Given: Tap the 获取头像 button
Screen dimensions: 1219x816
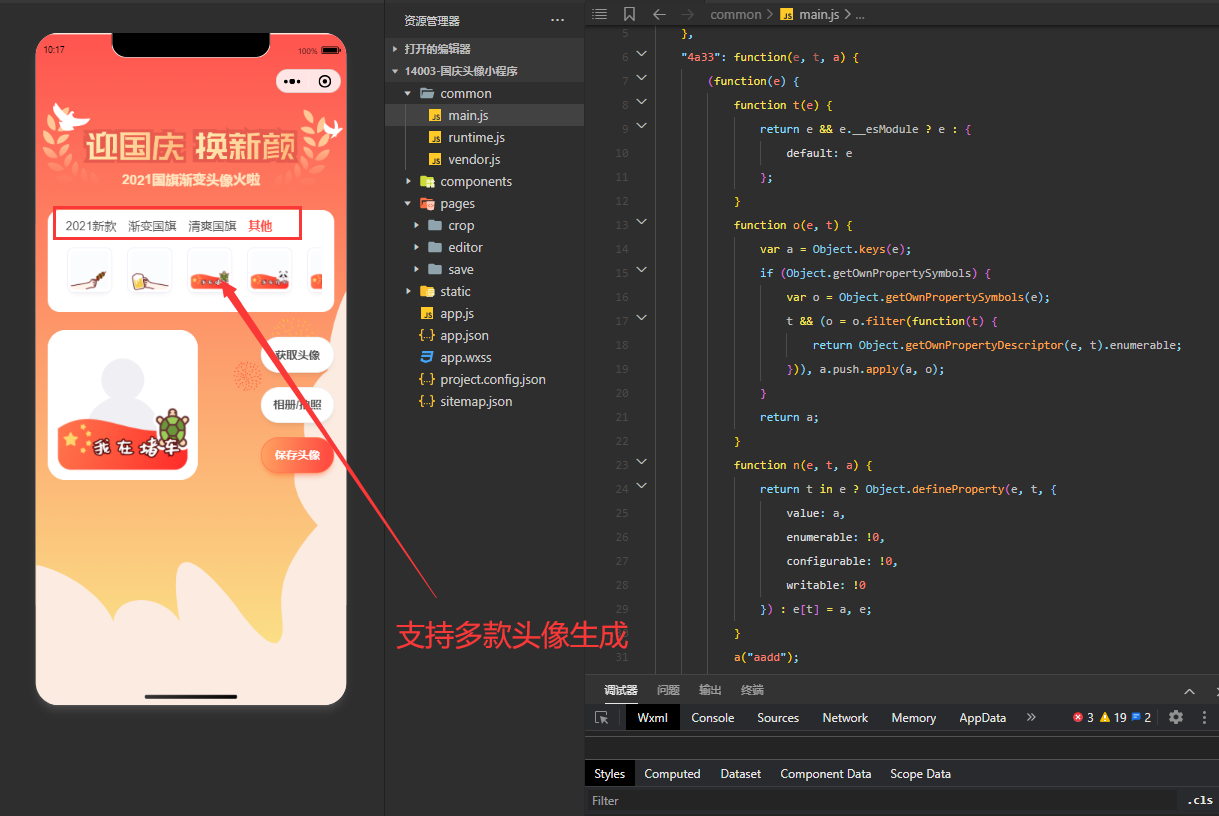Looking at the screenshot, I should coord(297,355).
